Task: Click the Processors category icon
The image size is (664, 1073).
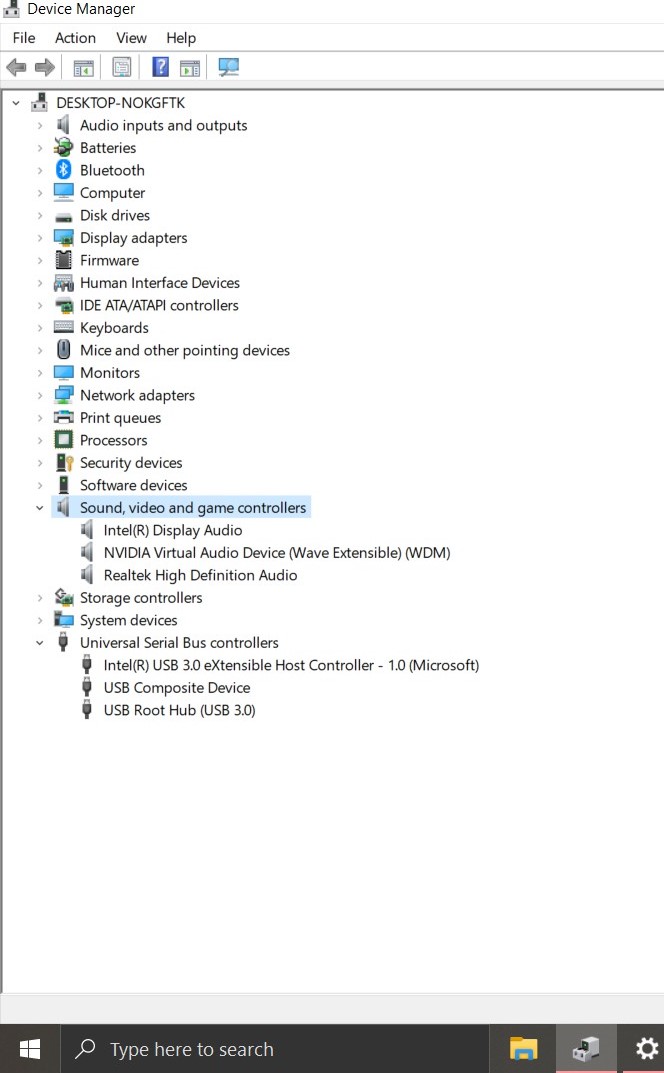Action: point(64,439)
